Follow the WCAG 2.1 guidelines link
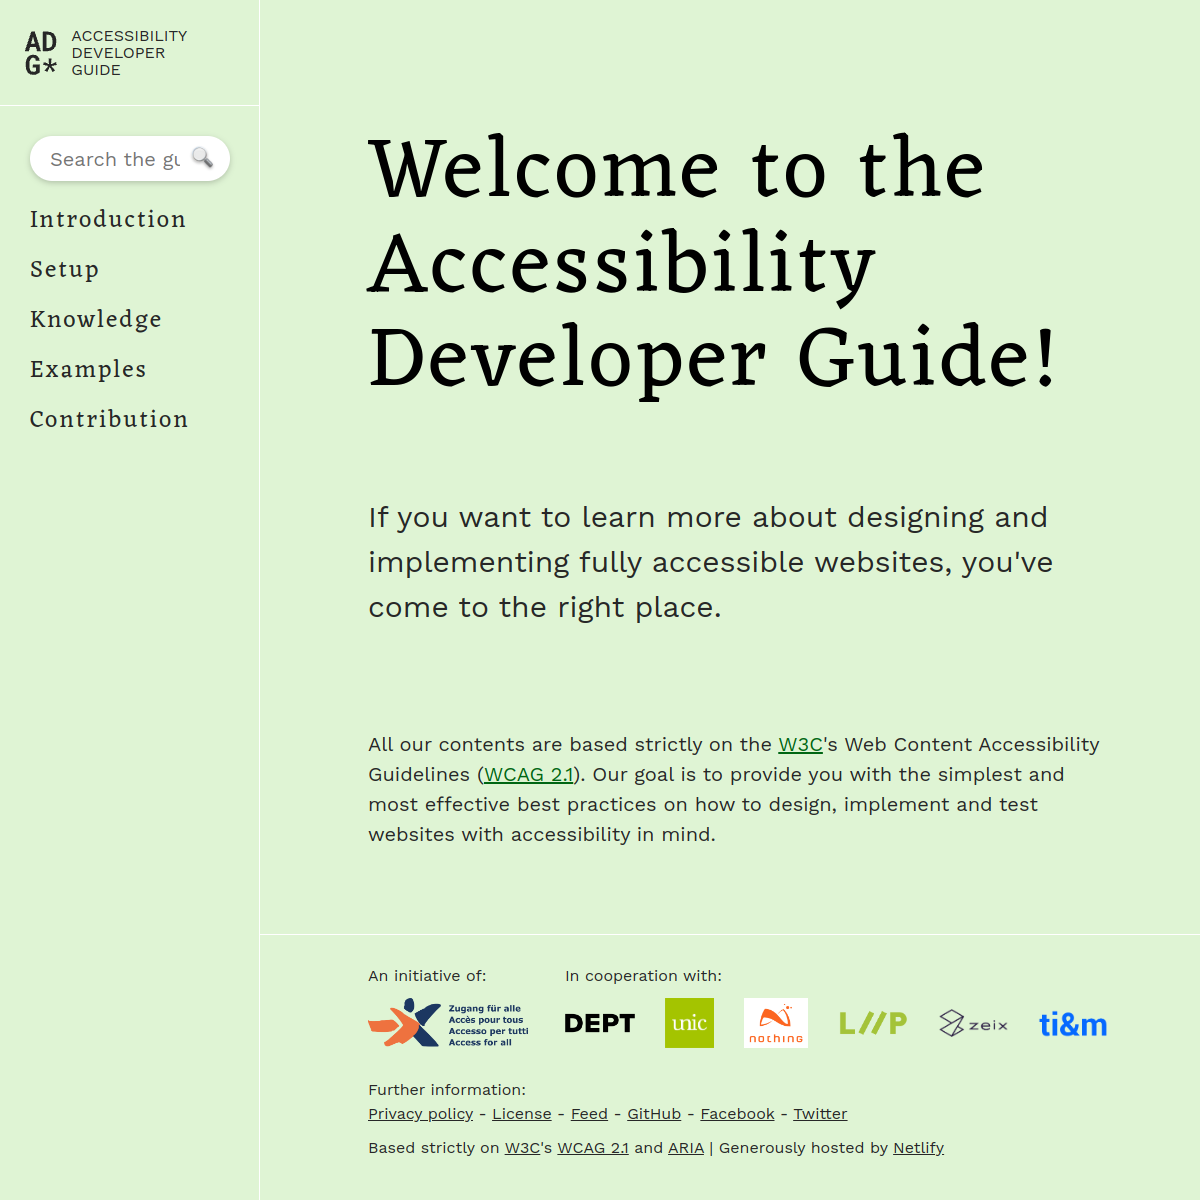The image size is (1200, 1200). pos(529,774)
